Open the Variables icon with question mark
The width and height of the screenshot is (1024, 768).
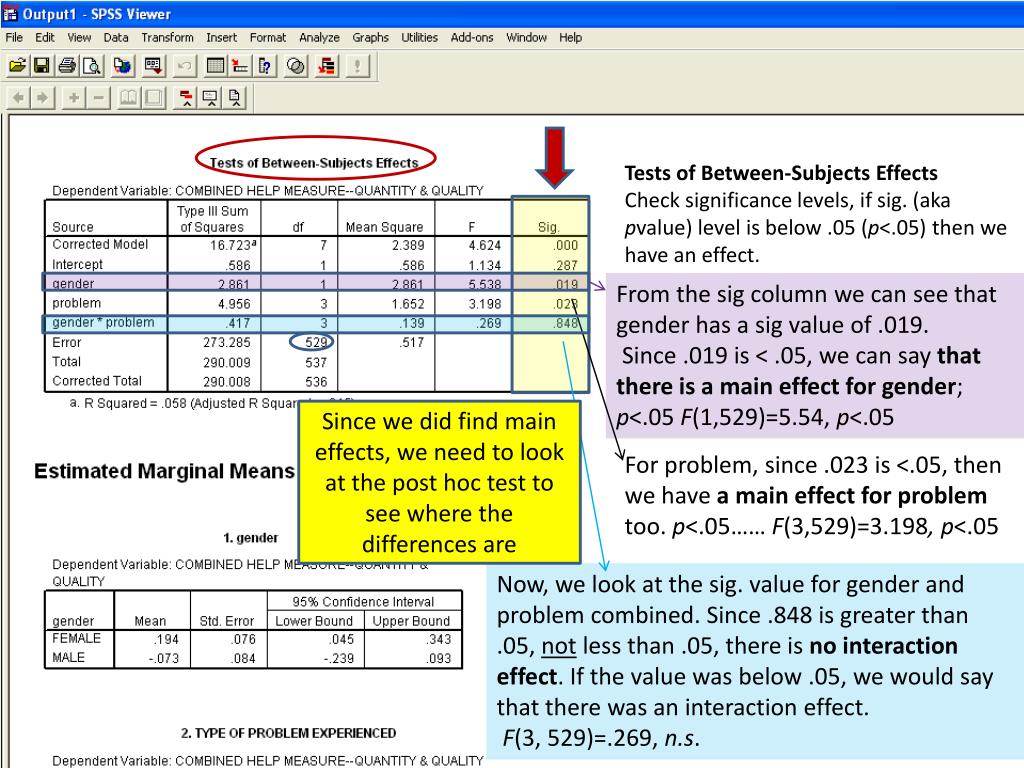pyautogui.click(x=264, y=66)
